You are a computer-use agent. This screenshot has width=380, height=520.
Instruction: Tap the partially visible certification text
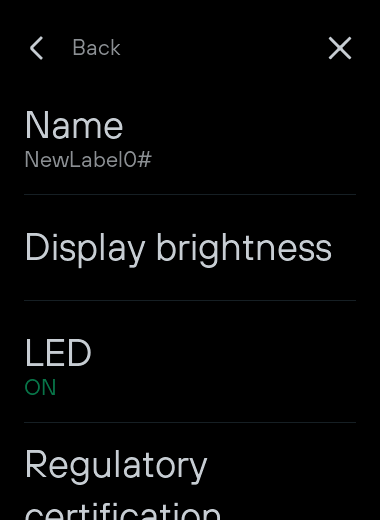pos(122,512)
